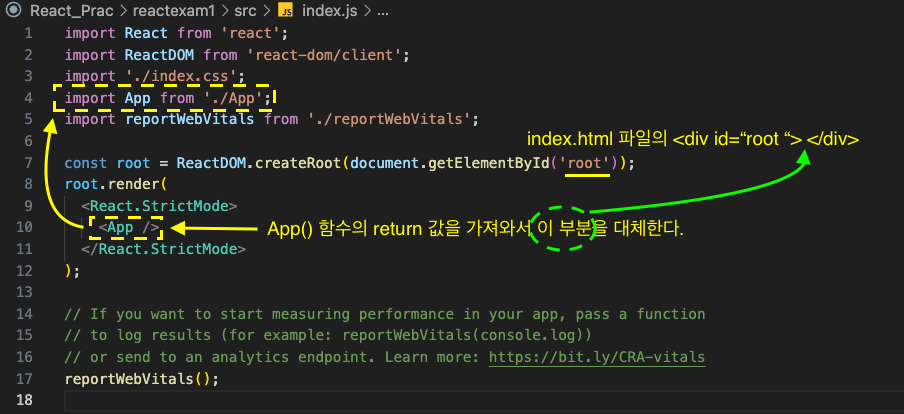Click line number 1 in the gutter

(x=28, y=33)
